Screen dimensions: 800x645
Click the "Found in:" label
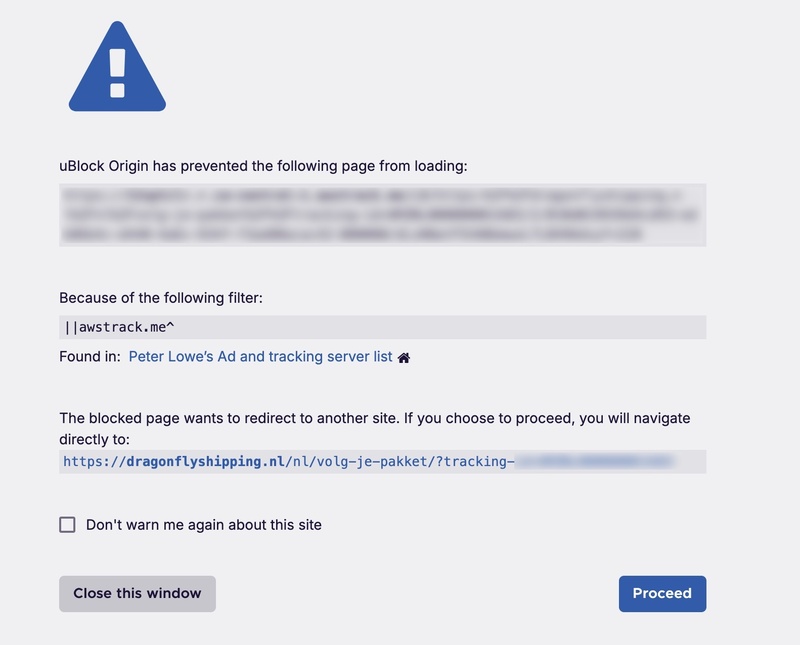(x=90, y=356)
